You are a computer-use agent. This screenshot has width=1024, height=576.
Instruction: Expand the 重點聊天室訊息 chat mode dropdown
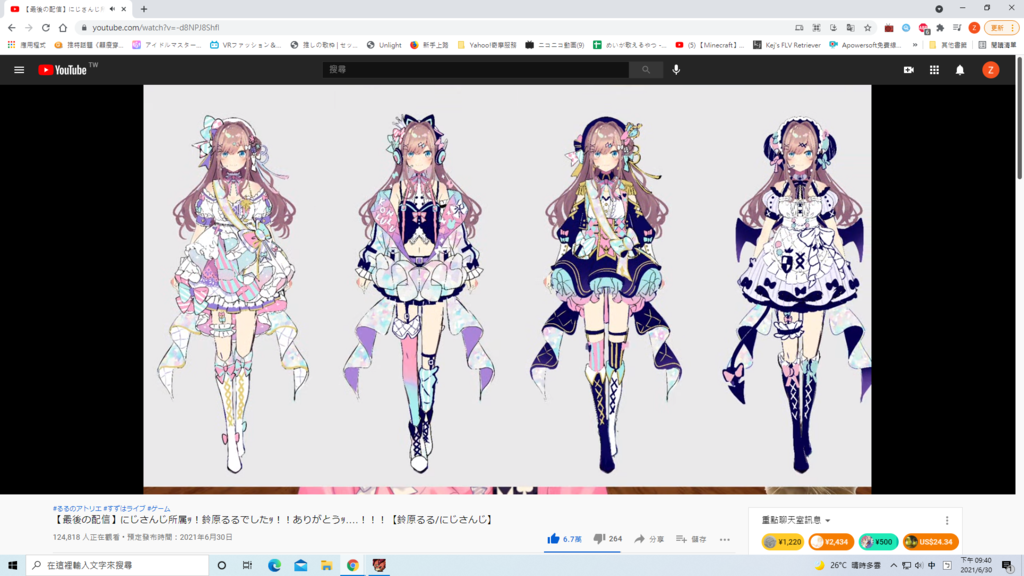click(x=796, y=520)
